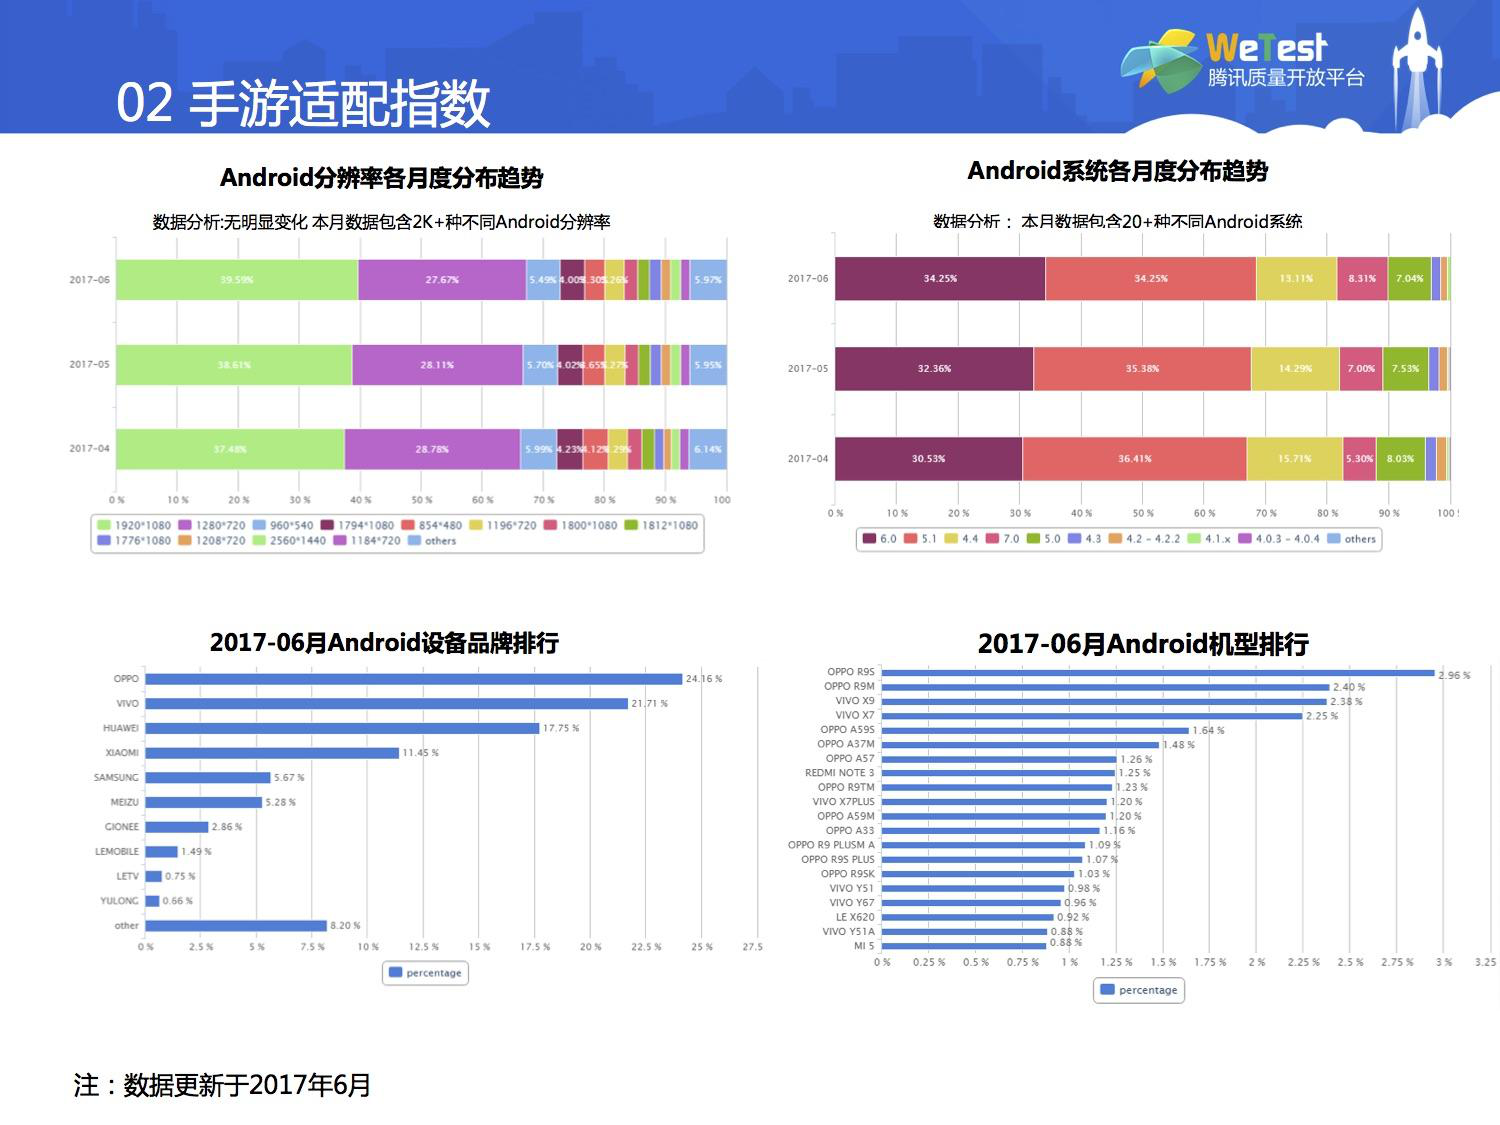Toggle the 1280*720 resolution legend item
Image resolution: width=1500 pixels, height=1125 pixels.
tap(212, 525)
